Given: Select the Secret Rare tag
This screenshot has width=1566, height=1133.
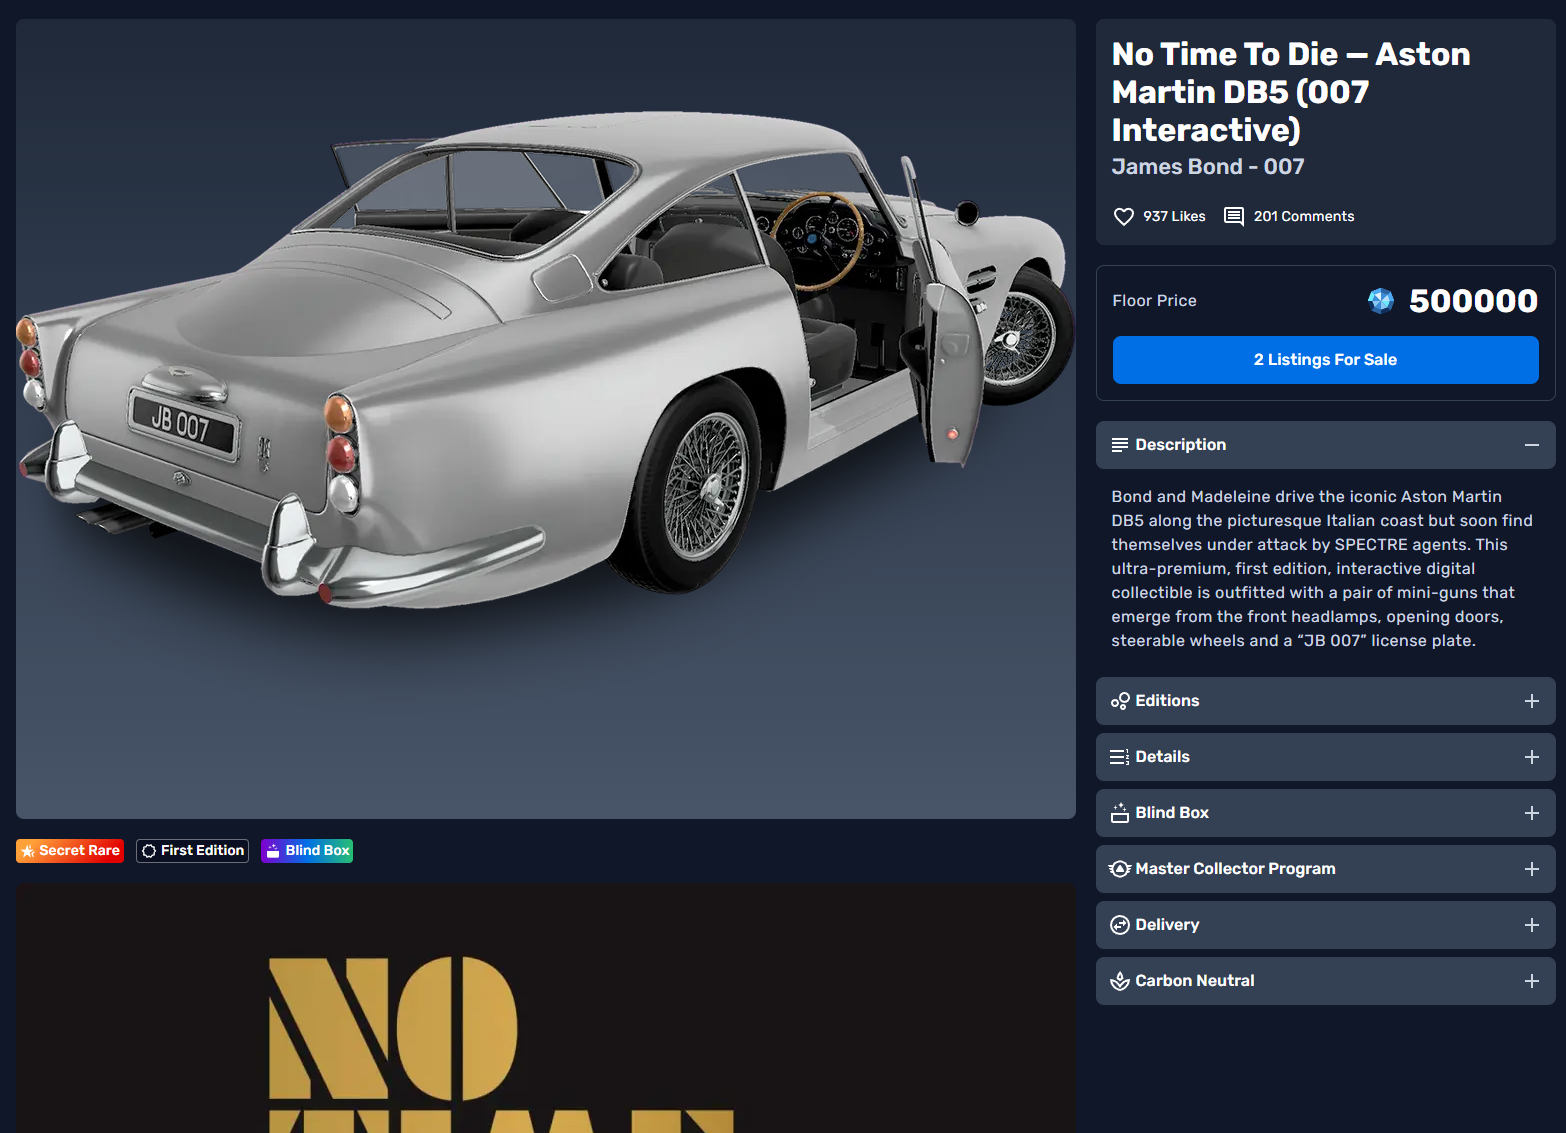Looking at the screenshot, I should [70, 851].
